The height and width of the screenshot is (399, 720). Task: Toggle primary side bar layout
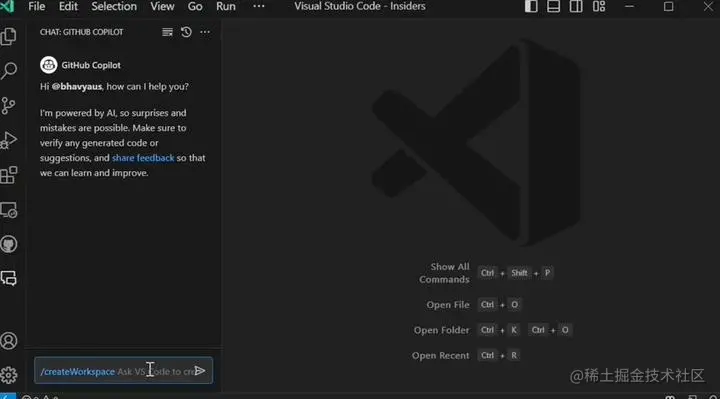pos(531,6)
